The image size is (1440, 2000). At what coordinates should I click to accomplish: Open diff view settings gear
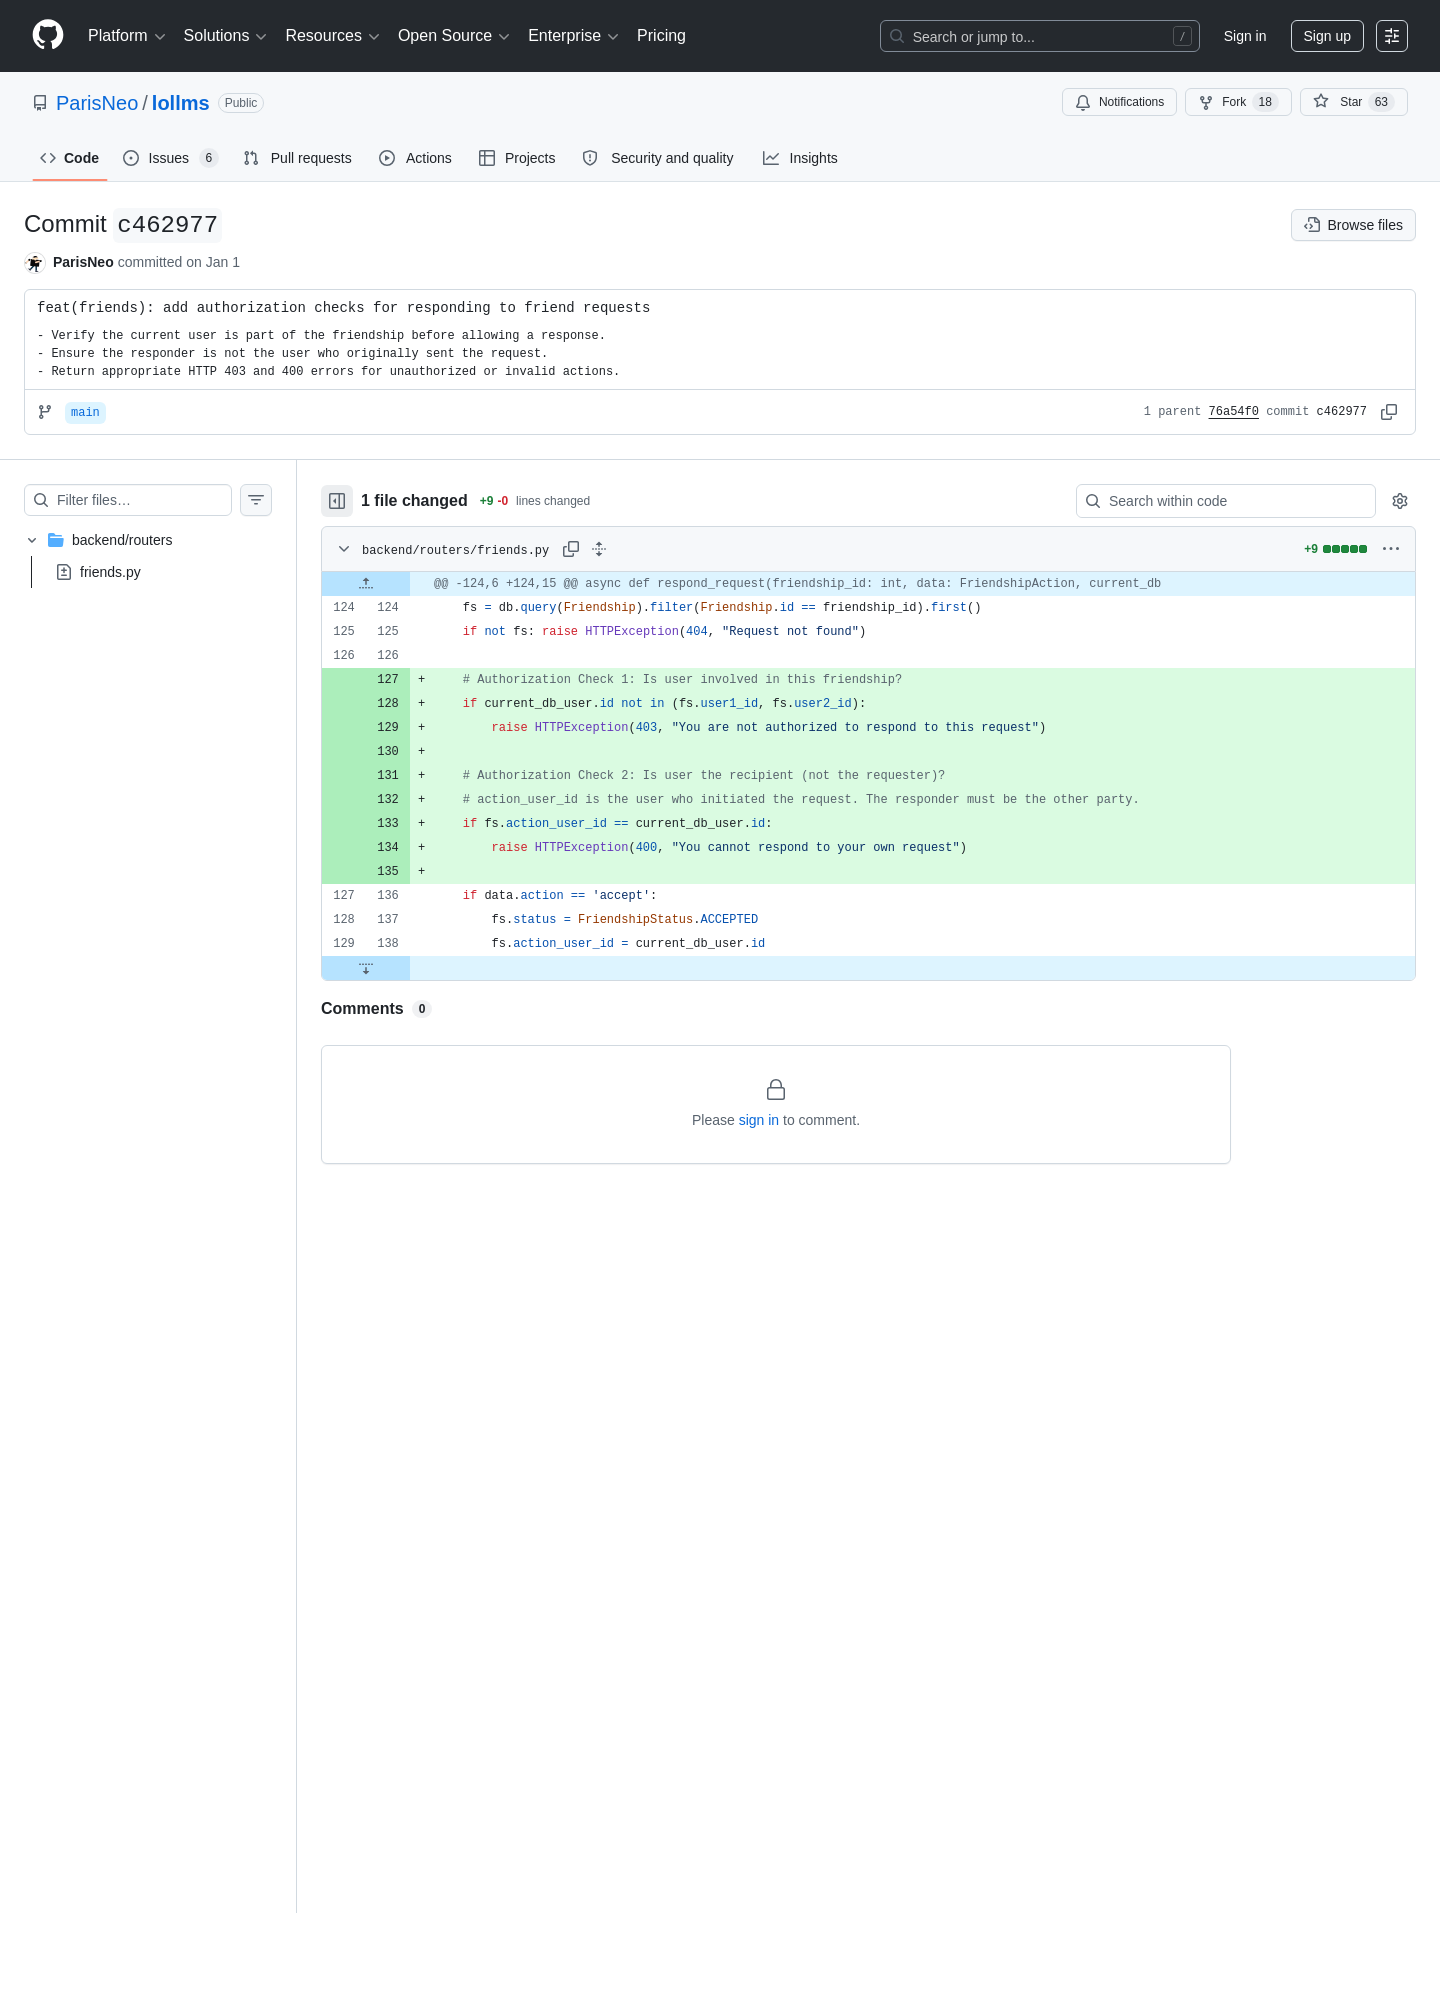coord(1400,501)
